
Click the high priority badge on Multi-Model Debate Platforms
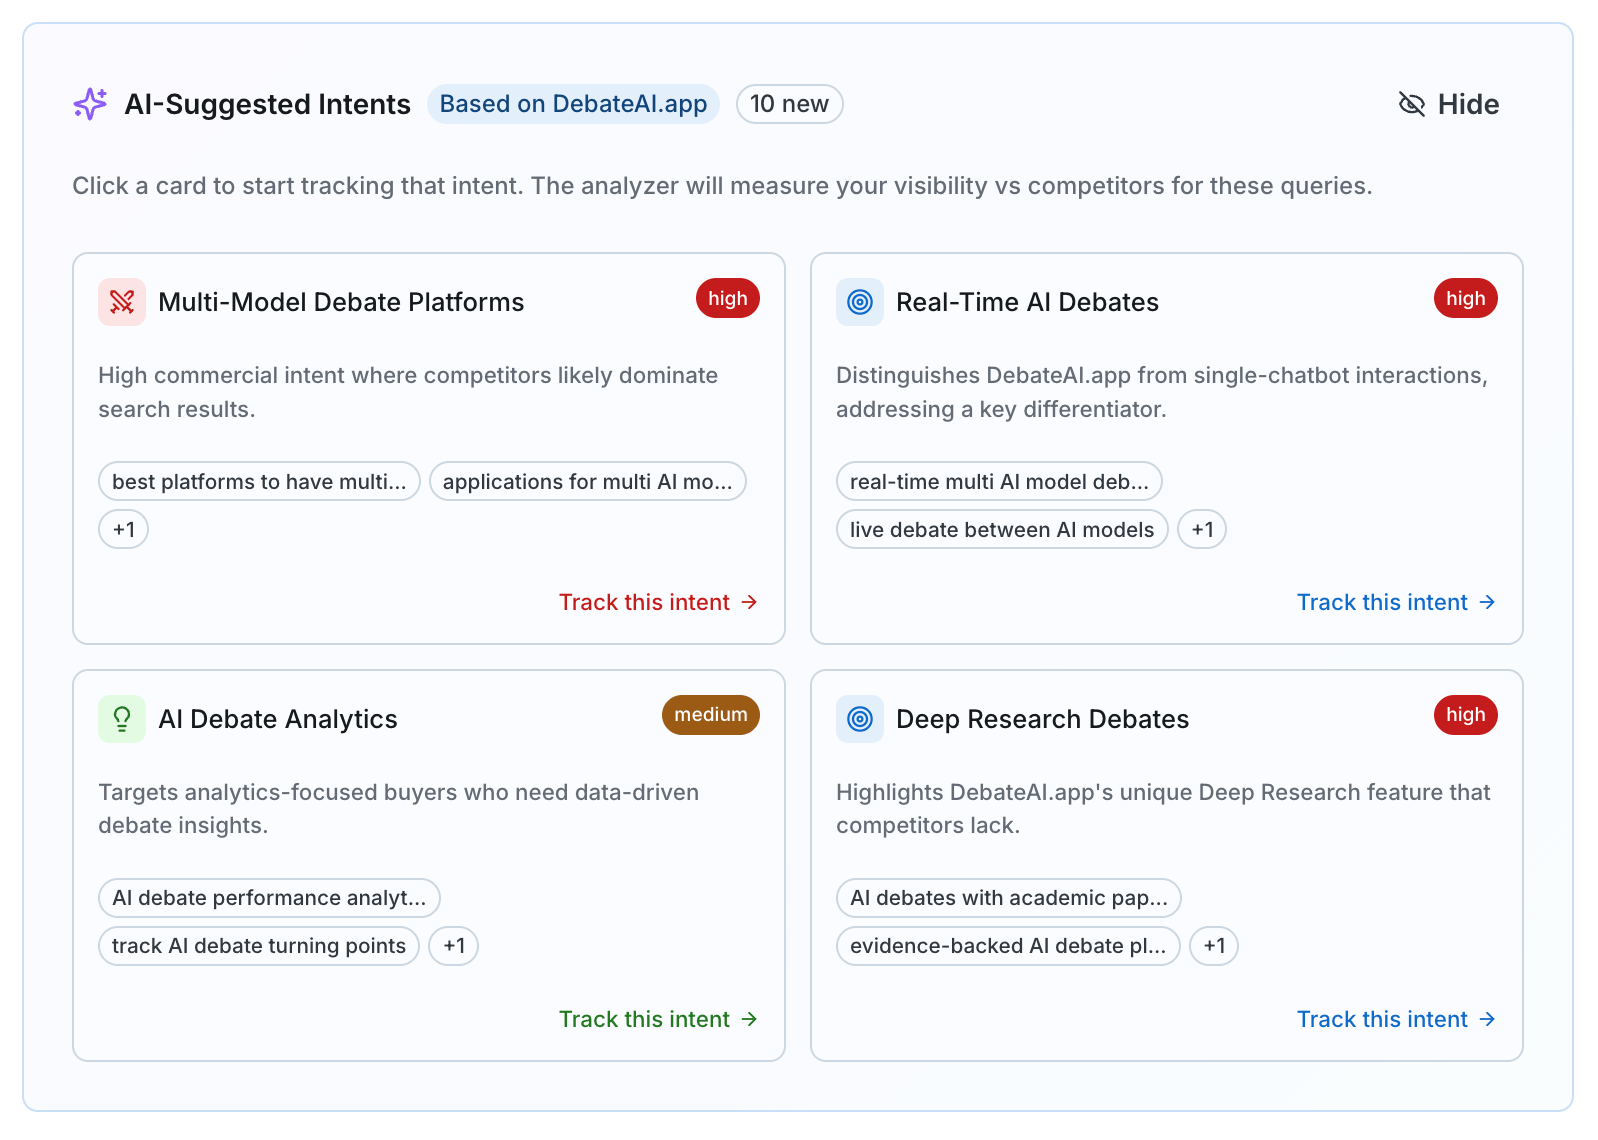pyautogui.click(x=727, y=299)
